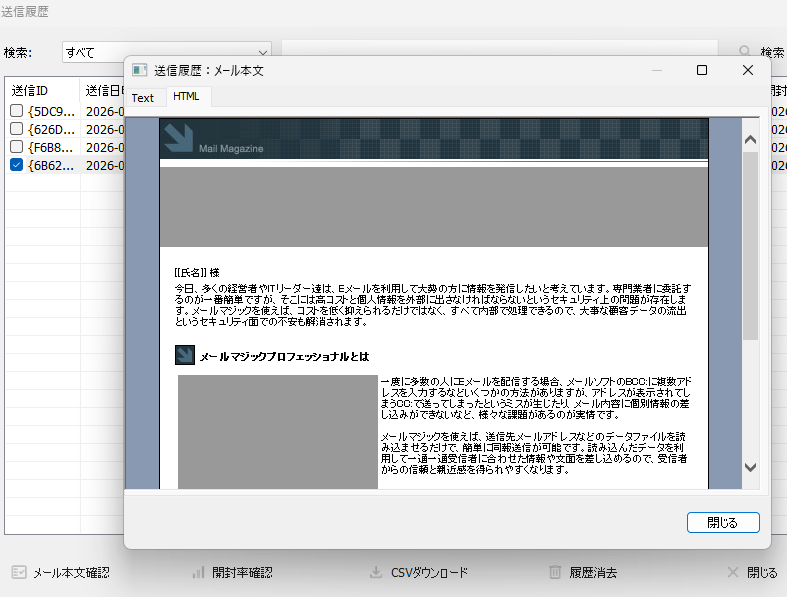Check the {626D... row checkbox
This screenshot has height=597, width=787.
[x=17, y=129]
